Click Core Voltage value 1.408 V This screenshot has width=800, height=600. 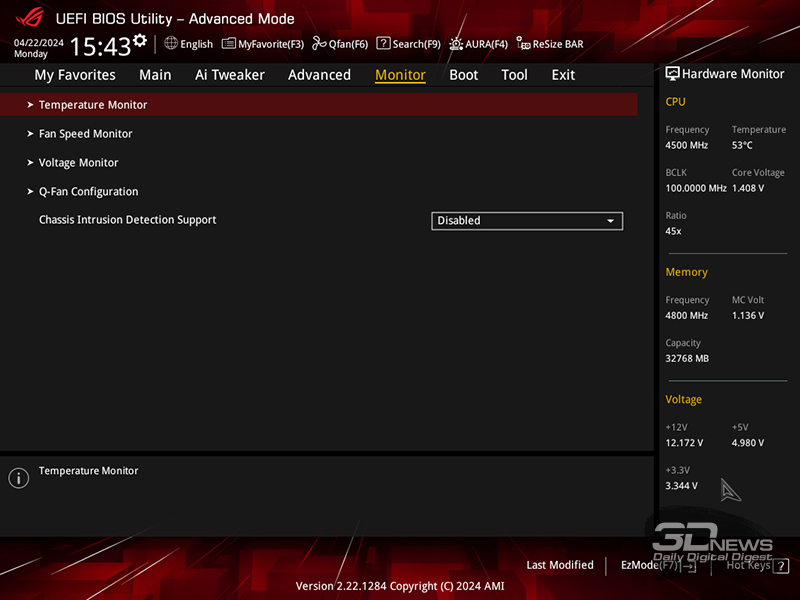(x=747, y=188)
